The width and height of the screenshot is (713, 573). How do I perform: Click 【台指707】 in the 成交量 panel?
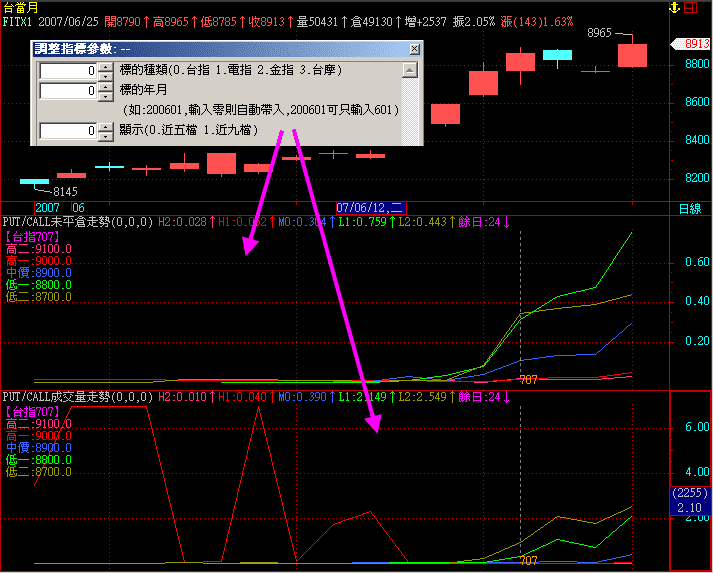pyautogui.click(x=32, y=412)
